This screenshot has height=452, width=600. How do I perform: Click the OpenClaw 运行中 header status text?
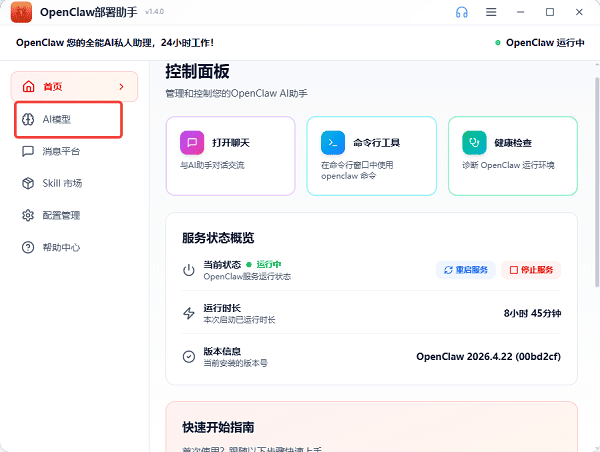pyautogui.click(x=545, y=42)
